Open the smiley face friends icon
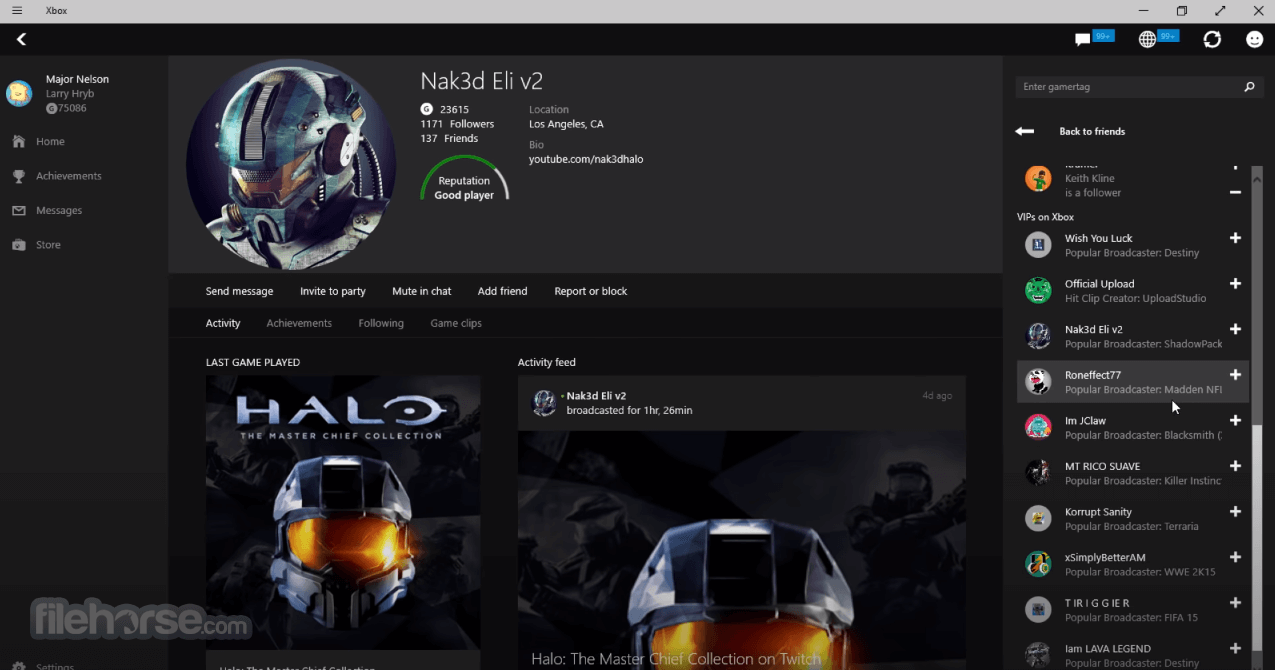 click(x=1254, y=39)
